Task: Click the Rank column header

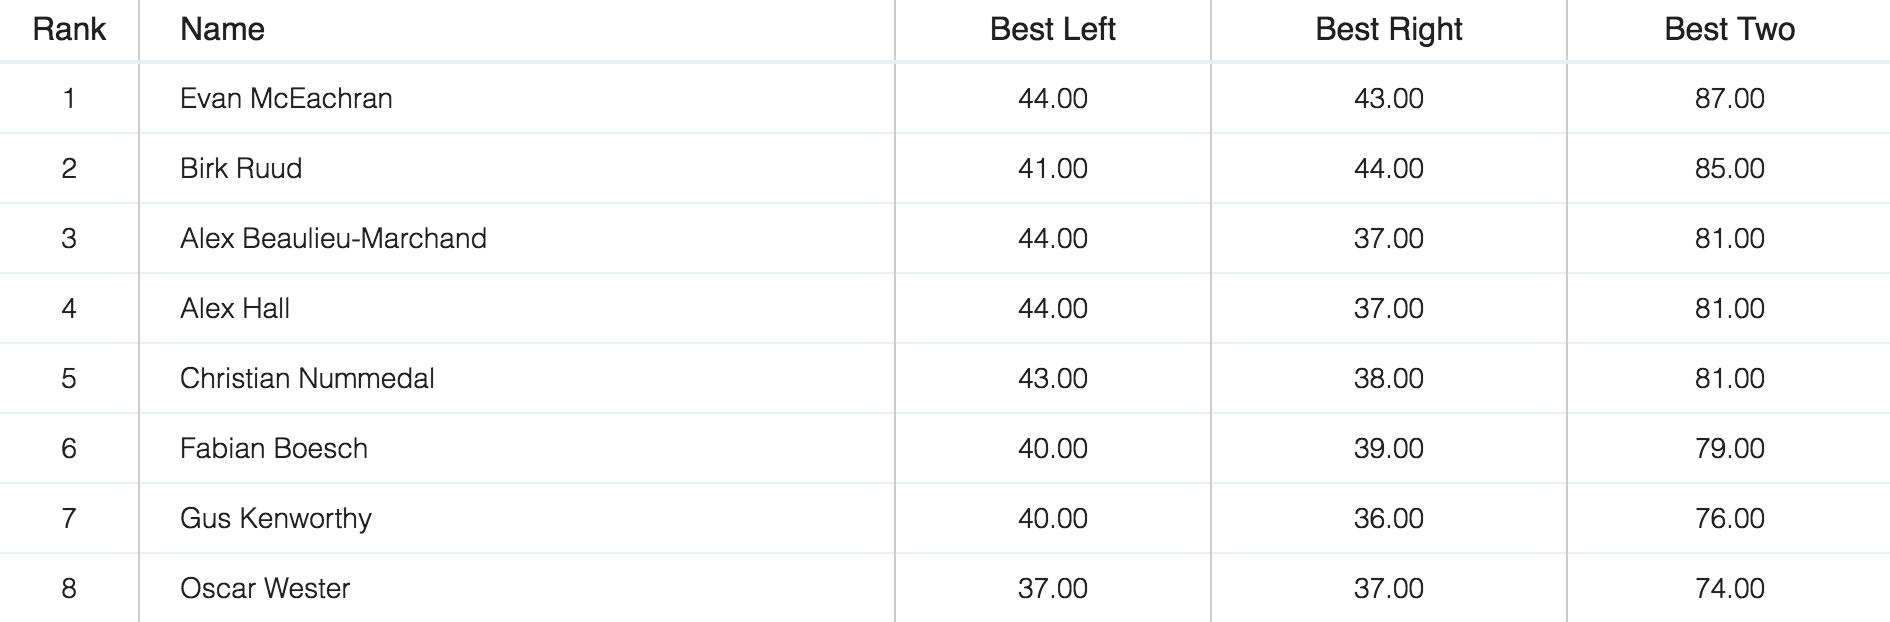Action: click(69, 29)
